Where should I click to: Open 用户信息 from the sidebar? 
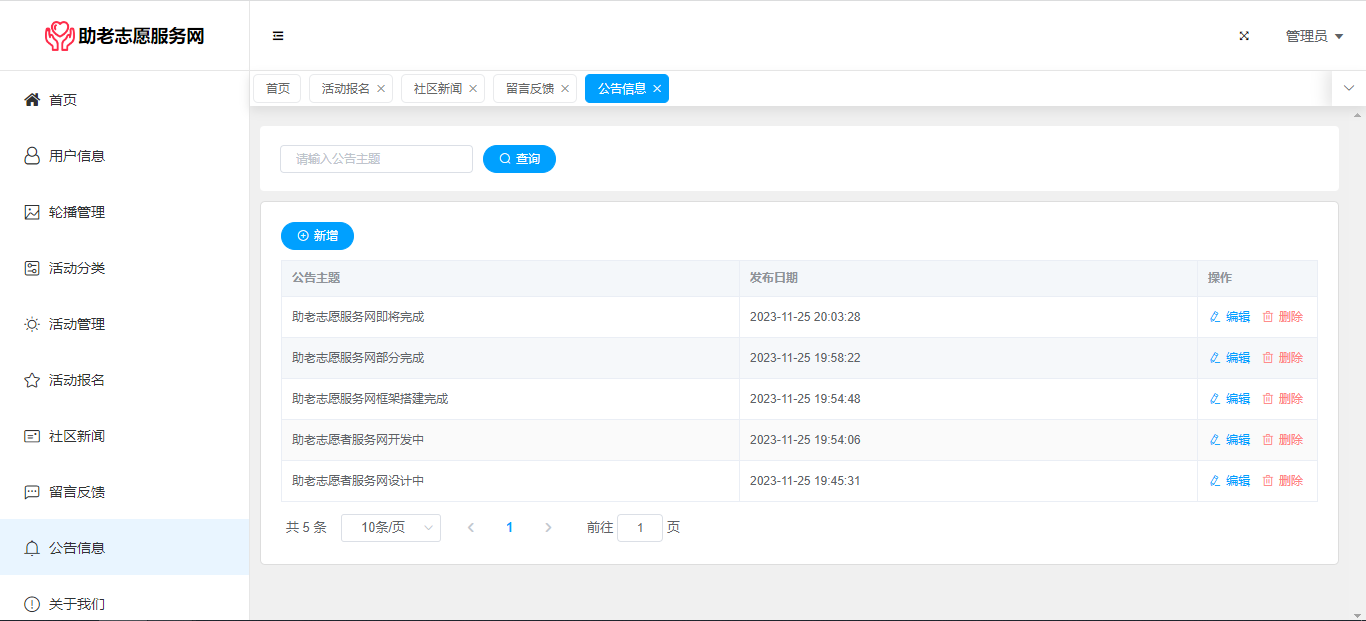pos(76,156)
